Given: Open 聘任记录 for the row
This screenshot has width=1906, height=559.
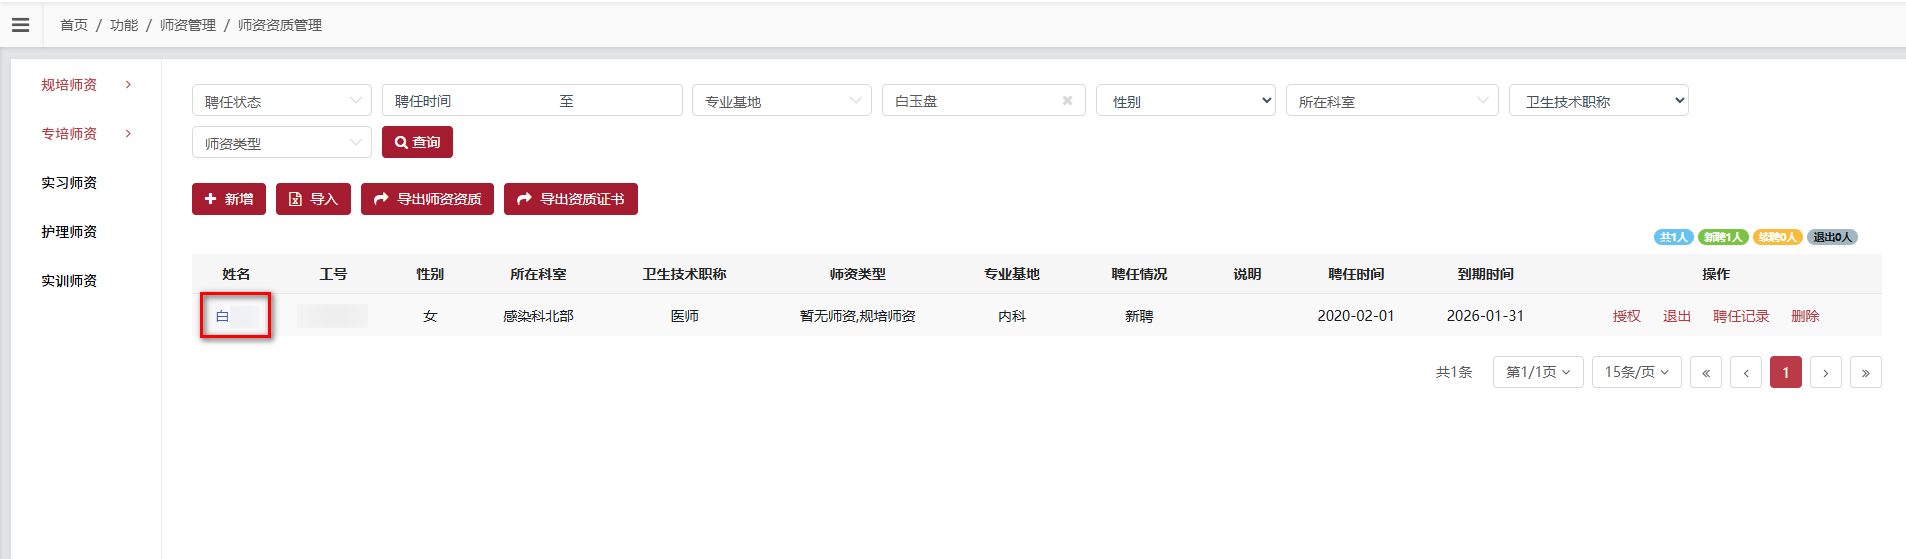Looking at the screenshot, I should pos(1741,316).
